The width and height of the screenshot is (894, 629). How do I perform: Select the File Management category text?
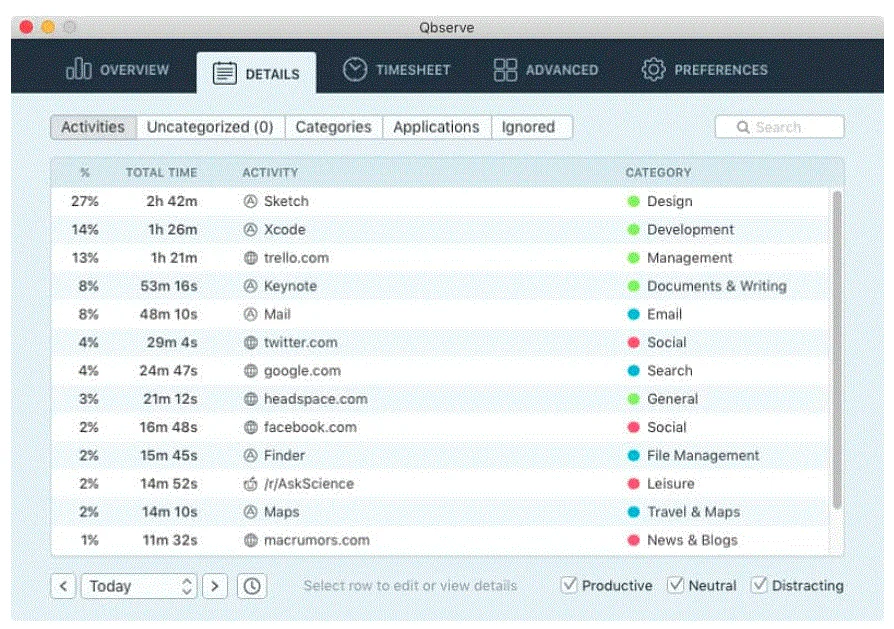(x=703, y=455)
